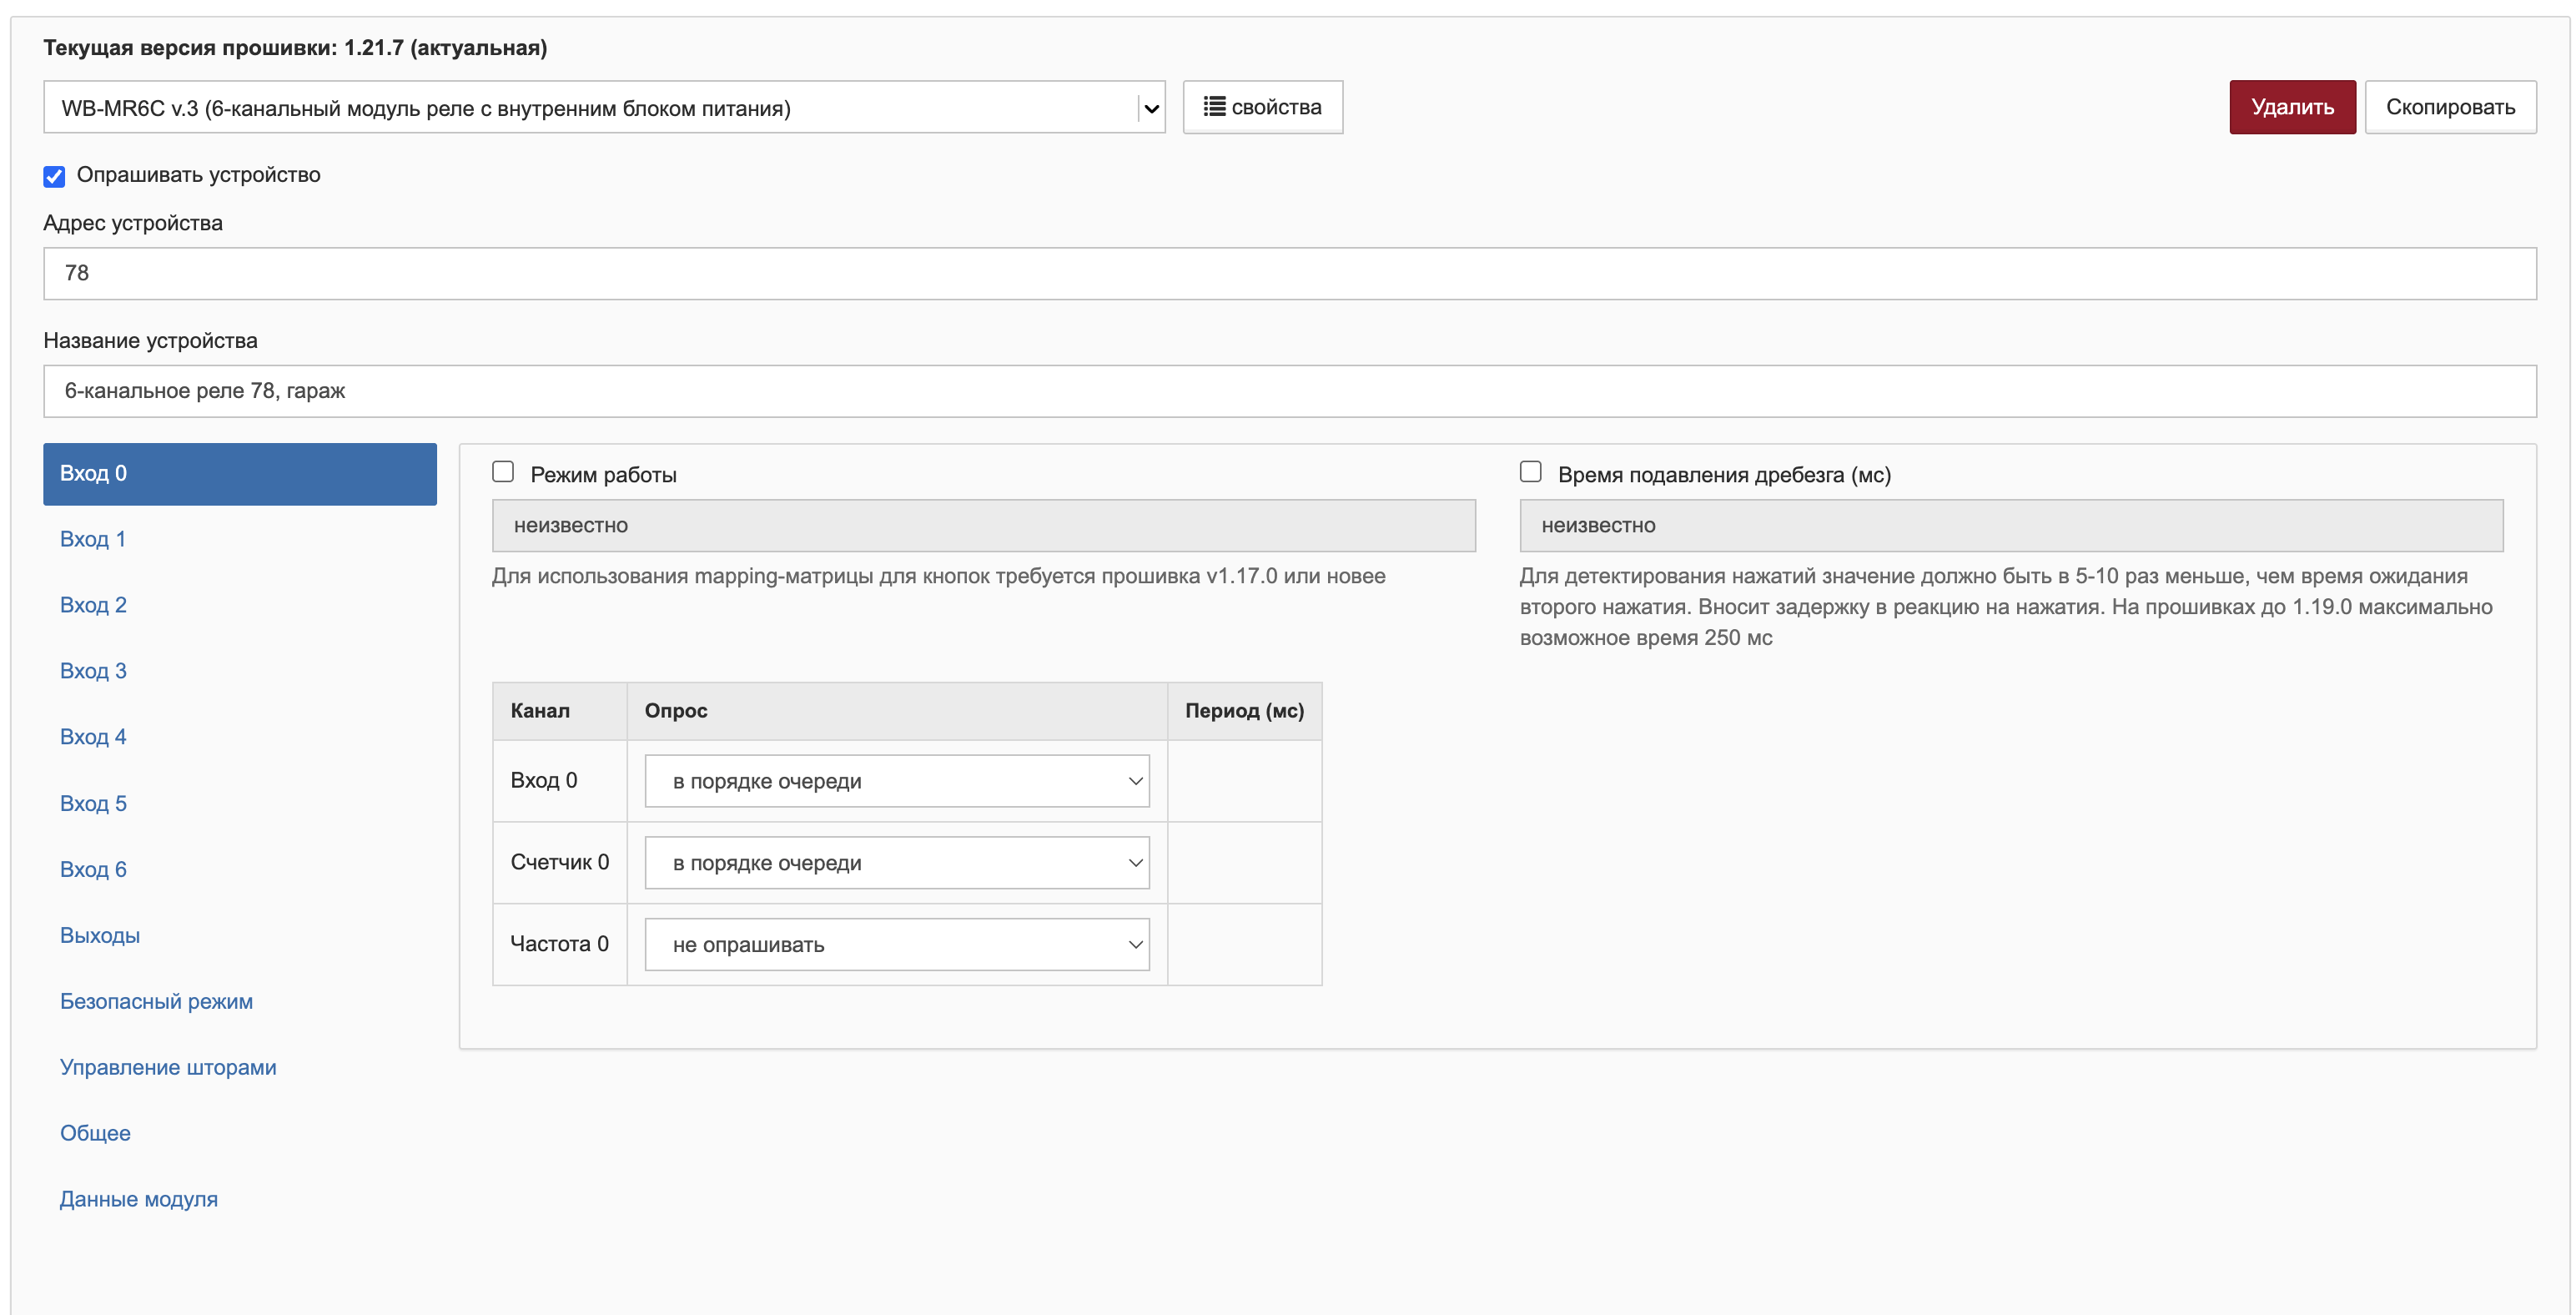This screenshot has height=1315, width=2576.
Task: Open the WB-MR6C v.3 device model dropdown
Action: point(604,108)
